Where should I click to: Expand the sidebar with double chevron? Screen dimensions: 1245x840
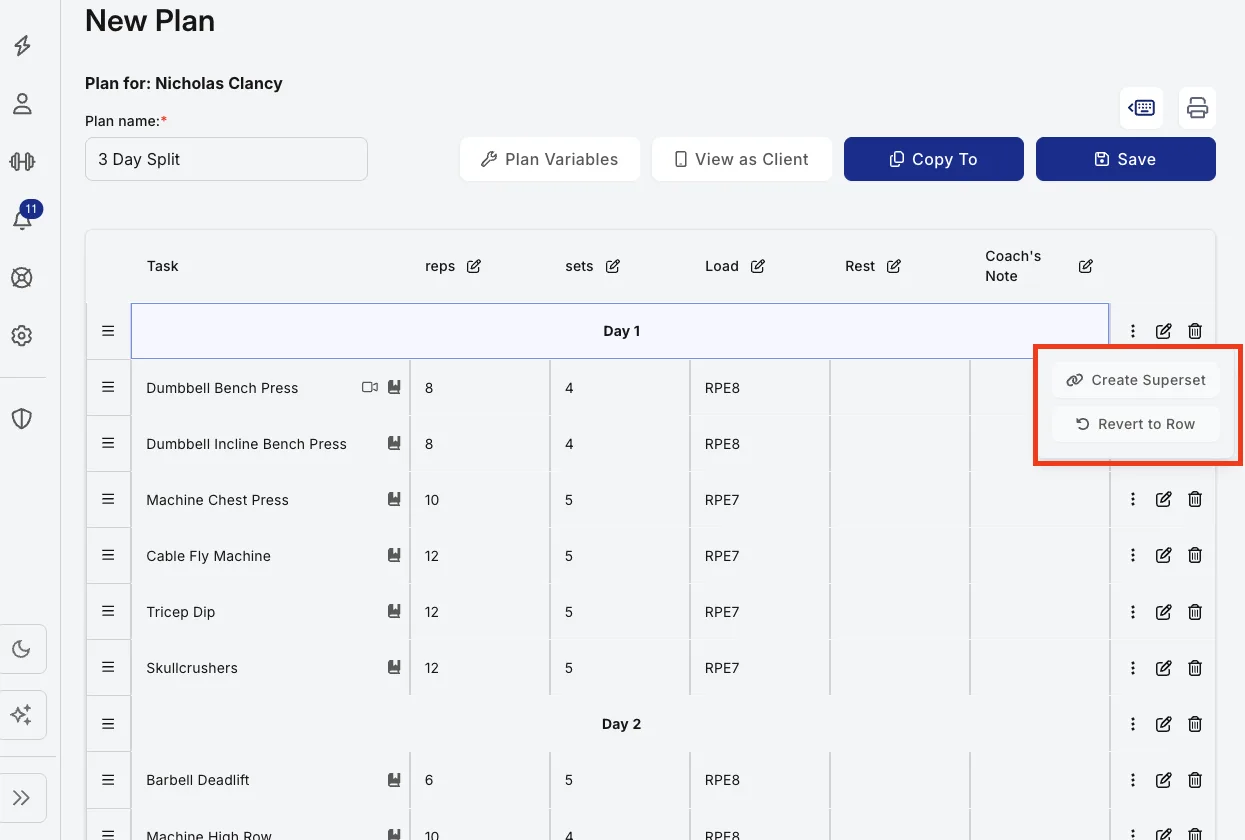(22, 797)
